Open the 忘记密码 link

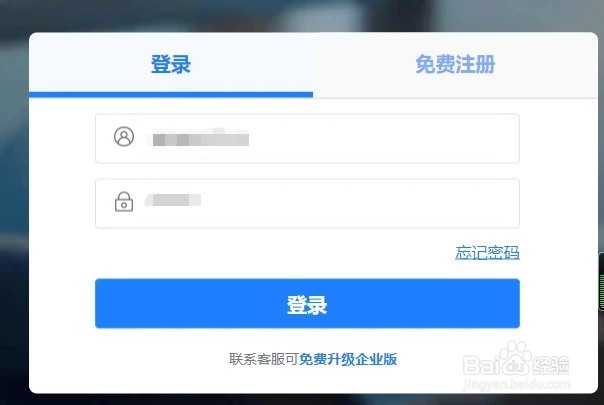pyautogui.click(x=487, y=252)
